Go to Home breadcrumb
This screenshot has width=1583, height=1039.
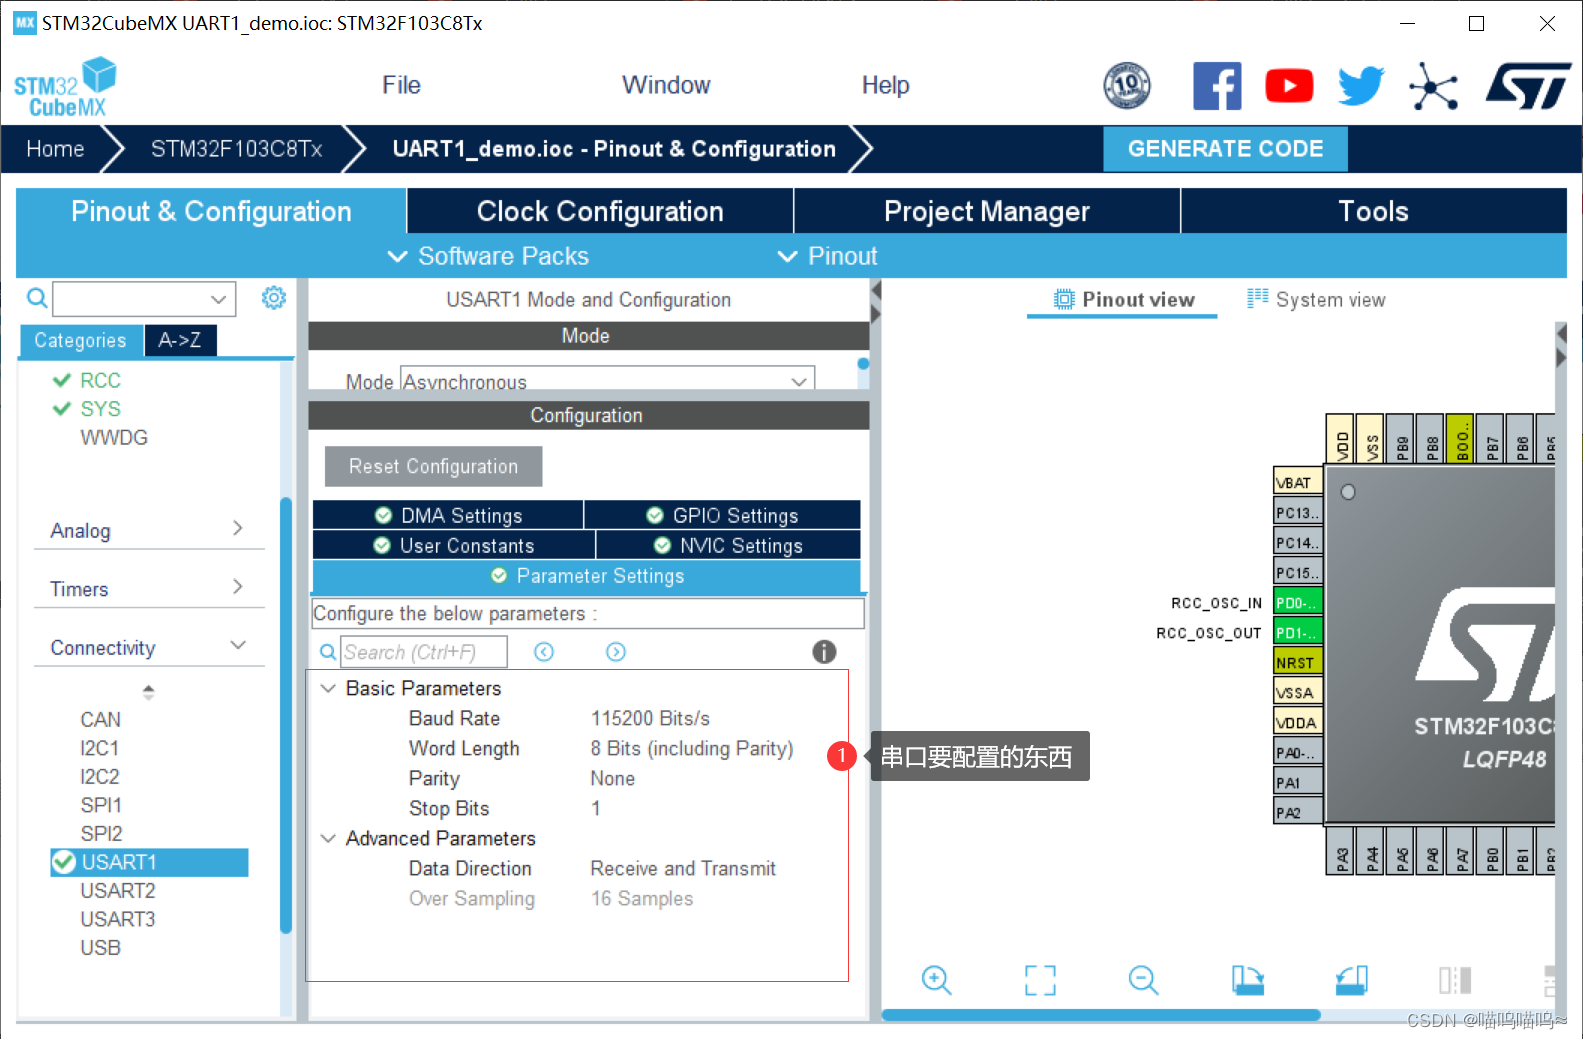click(55, 149)
